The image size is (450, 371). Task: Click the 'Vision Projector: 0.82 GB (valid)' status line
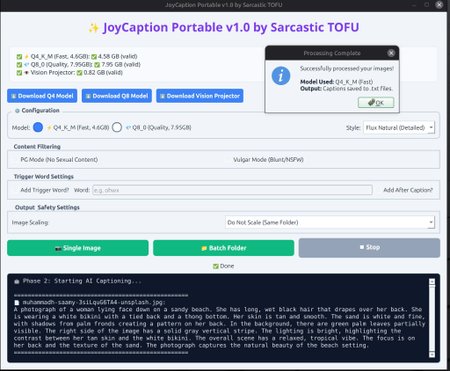[x=70, y=72]
